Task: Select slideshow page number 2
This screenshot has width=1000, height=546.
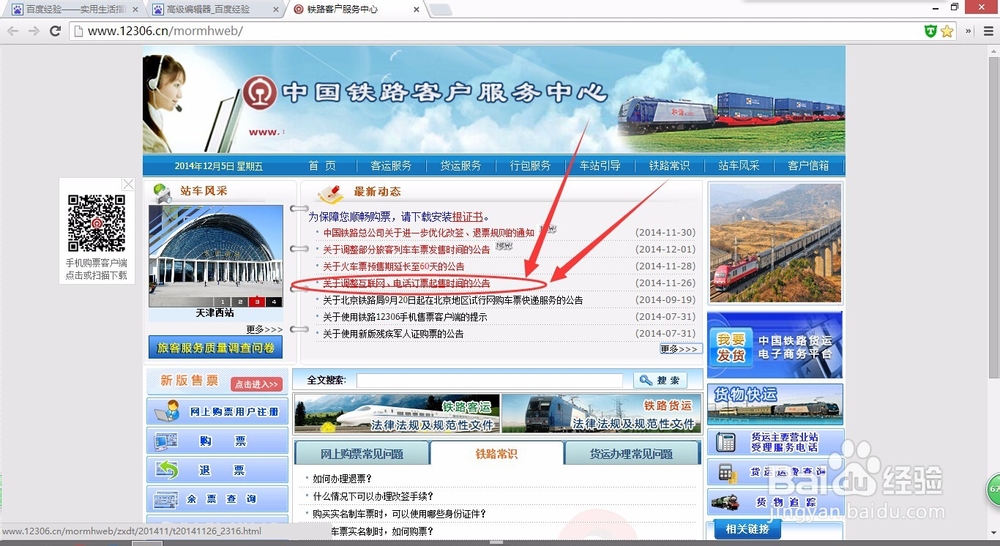Action: 240,302
